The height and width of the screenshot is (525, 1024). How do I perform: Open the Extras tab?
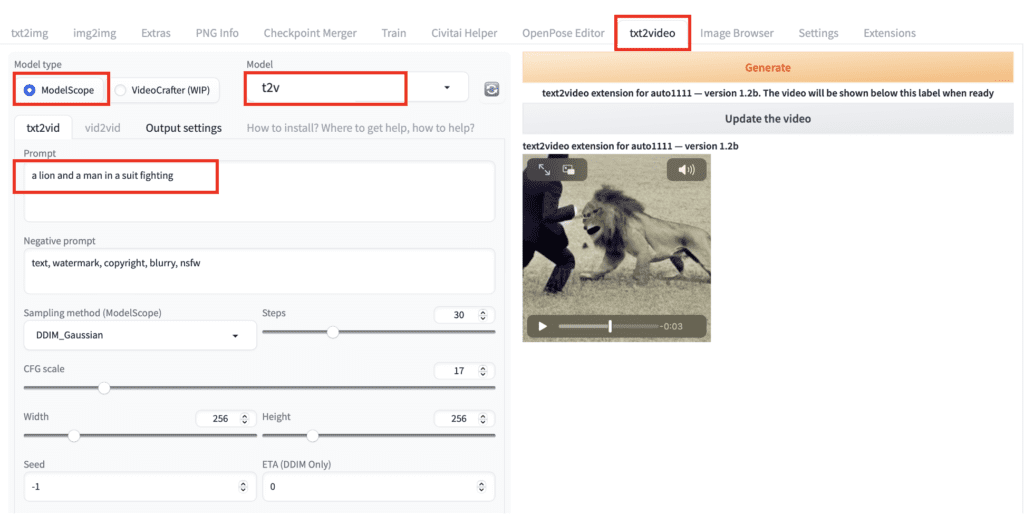coord(155,33)
